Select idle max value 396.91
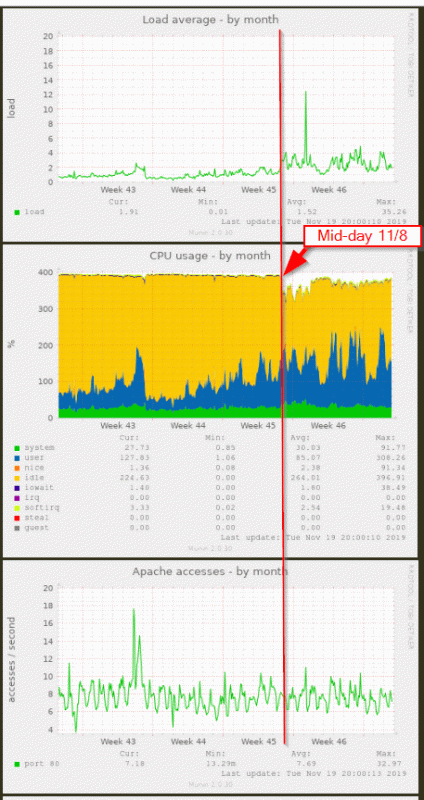 (x=392, y=478)
